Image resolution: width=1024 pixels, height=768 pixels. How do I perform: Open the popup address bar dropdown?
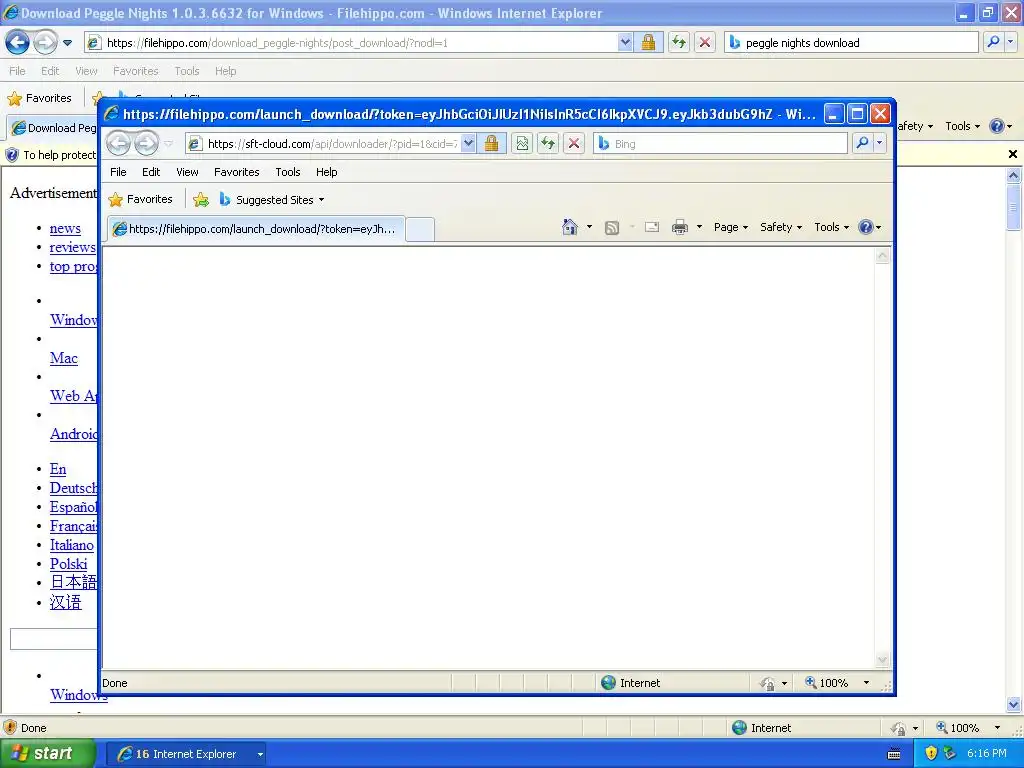click(x=468, y=143)
